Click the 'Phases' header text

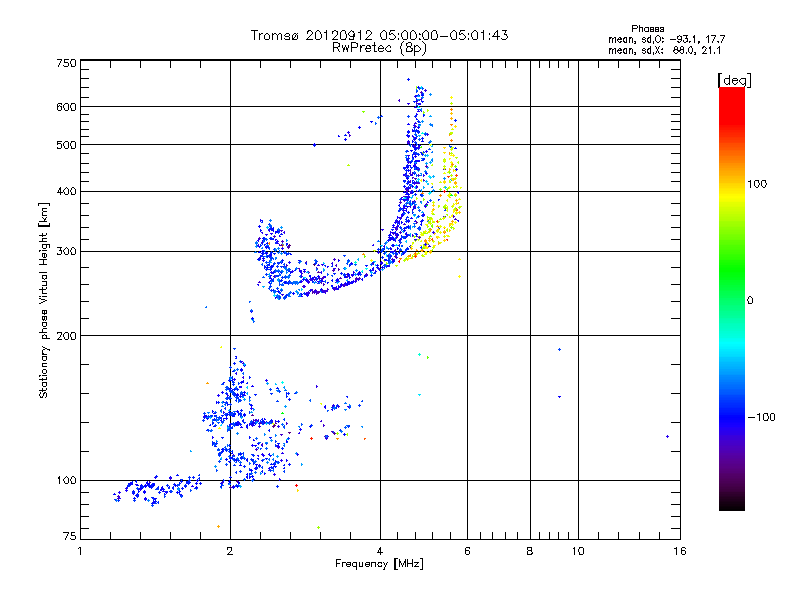pos(647,29)
